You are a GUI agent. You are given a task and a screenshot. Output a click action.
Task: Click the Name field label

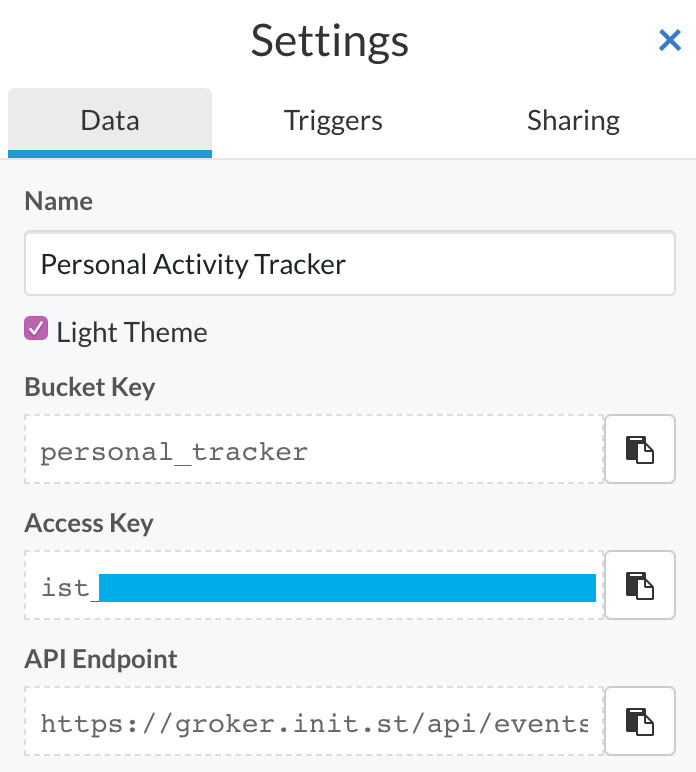pyautogui.click(x=59, y=201)
